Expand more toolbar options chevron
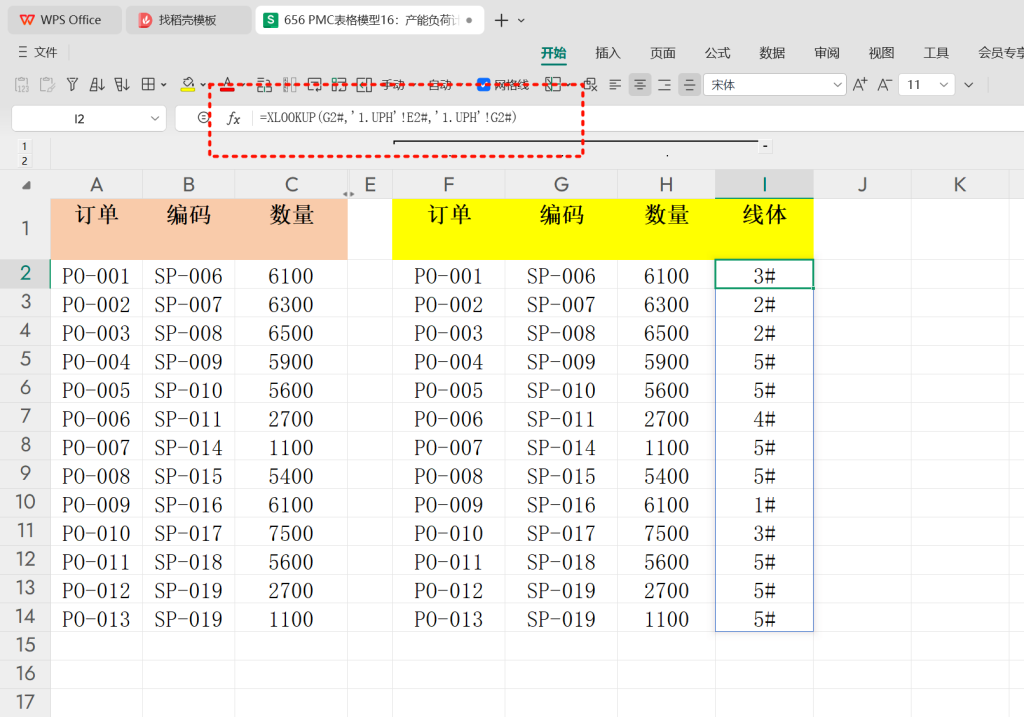Viewport: 1024px width, 717px height. tap(969, 84)
